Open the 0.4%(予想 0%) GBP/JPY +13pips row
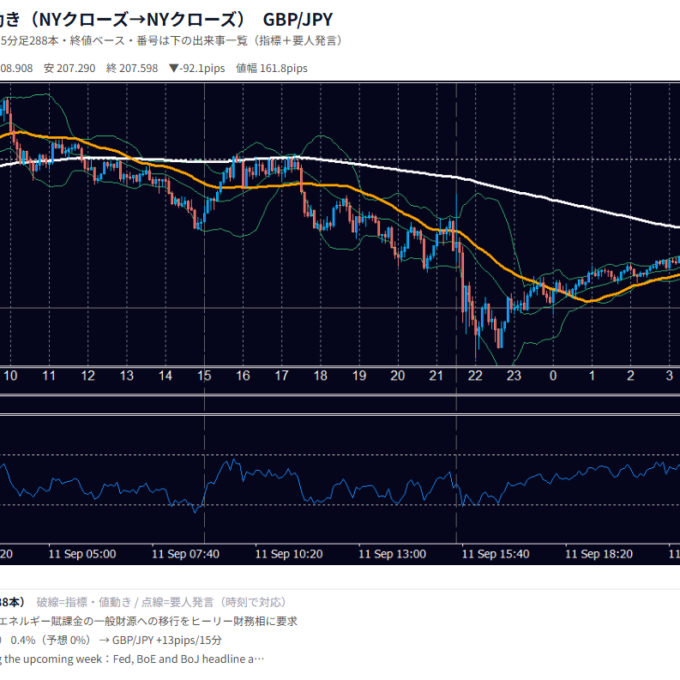Viewport: 680px width, 680px height. 111,641
